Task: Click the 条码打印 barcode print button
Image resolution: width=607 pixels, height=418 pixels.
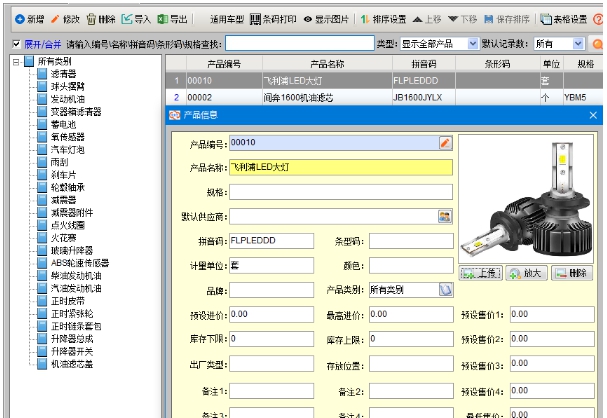Action: (273, 19)
